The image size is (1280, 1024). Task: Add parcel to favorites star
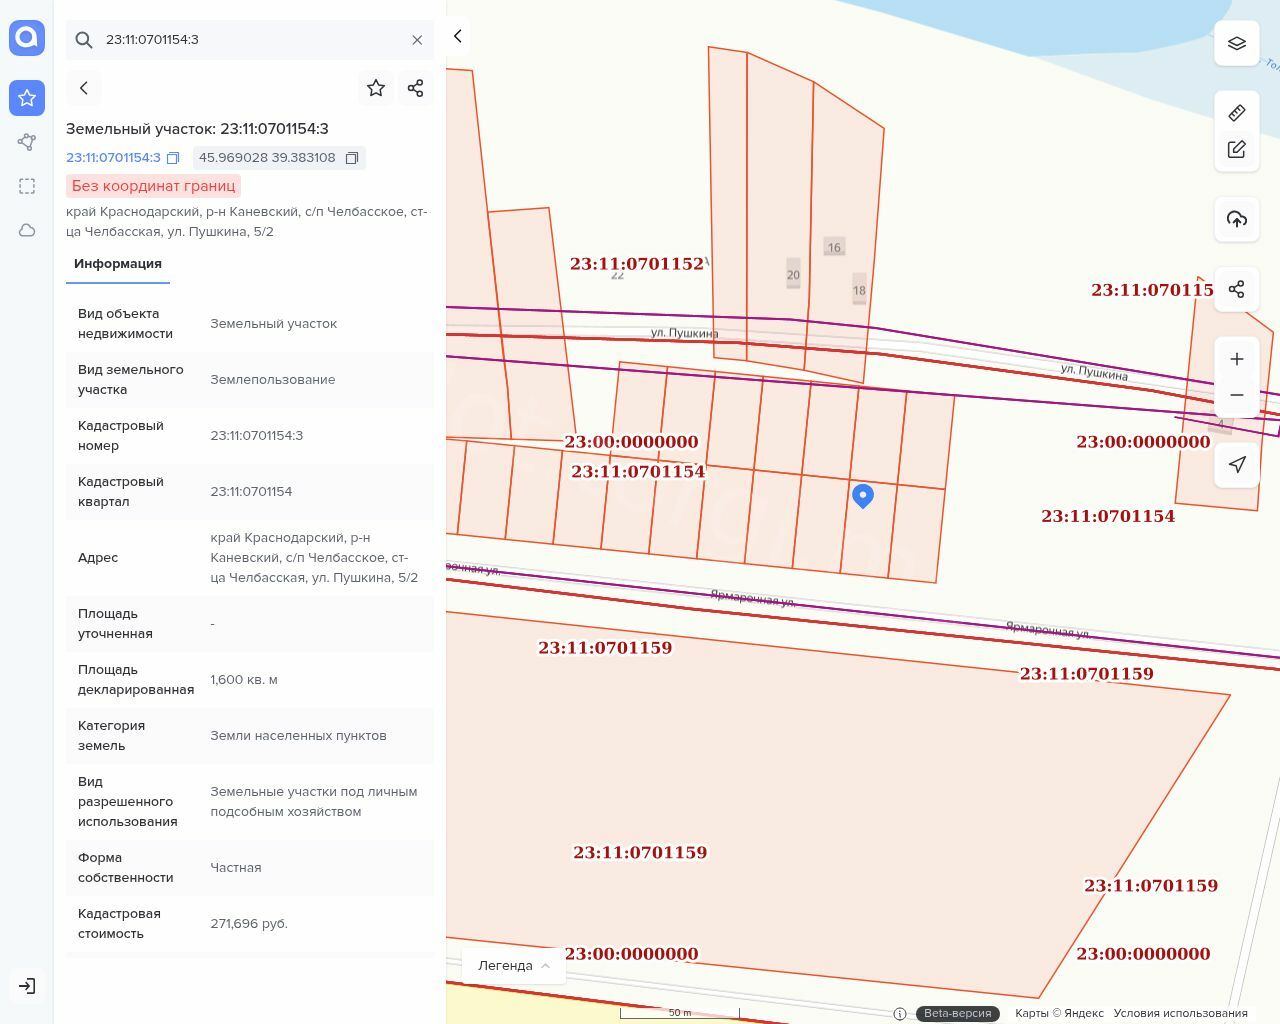pyautogui.click(x=376, y=88)
